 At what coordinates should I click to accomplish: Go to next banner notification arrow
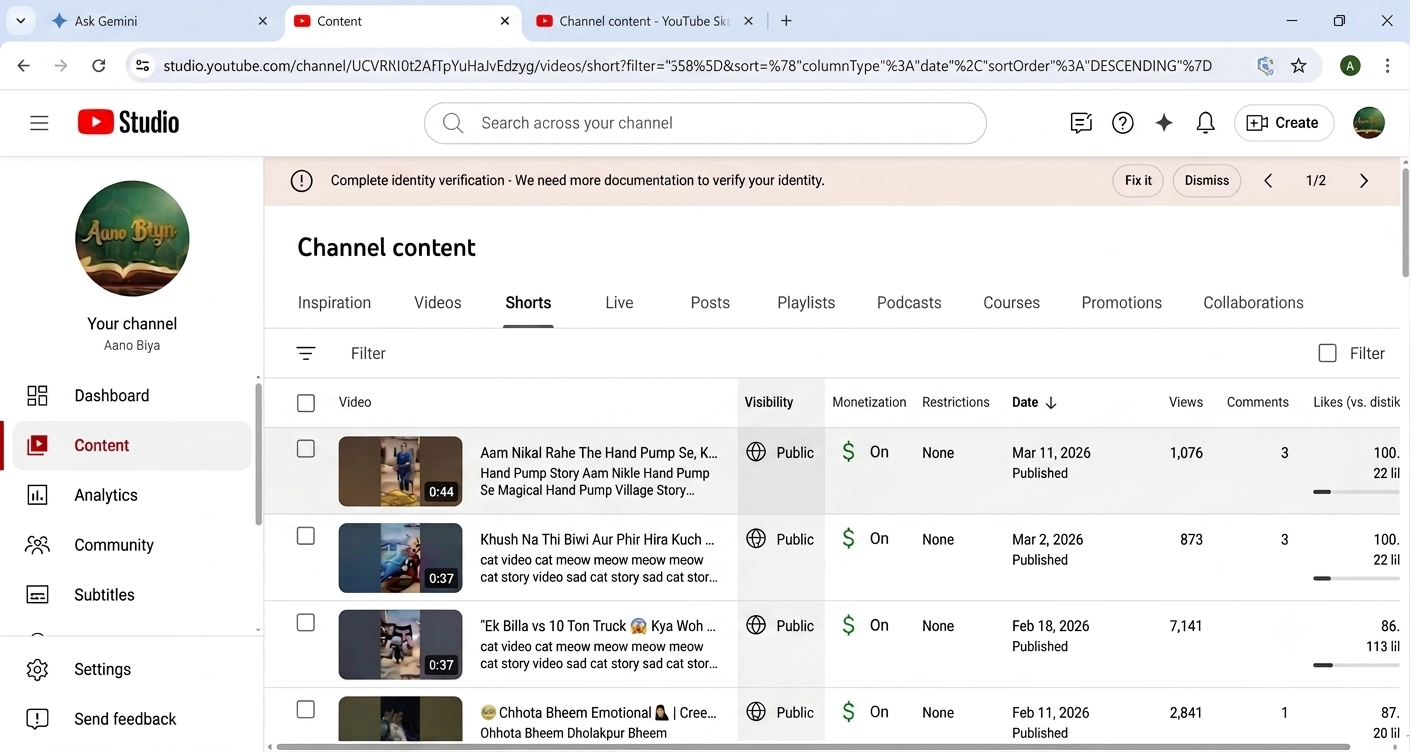(x=1364, y=181)
